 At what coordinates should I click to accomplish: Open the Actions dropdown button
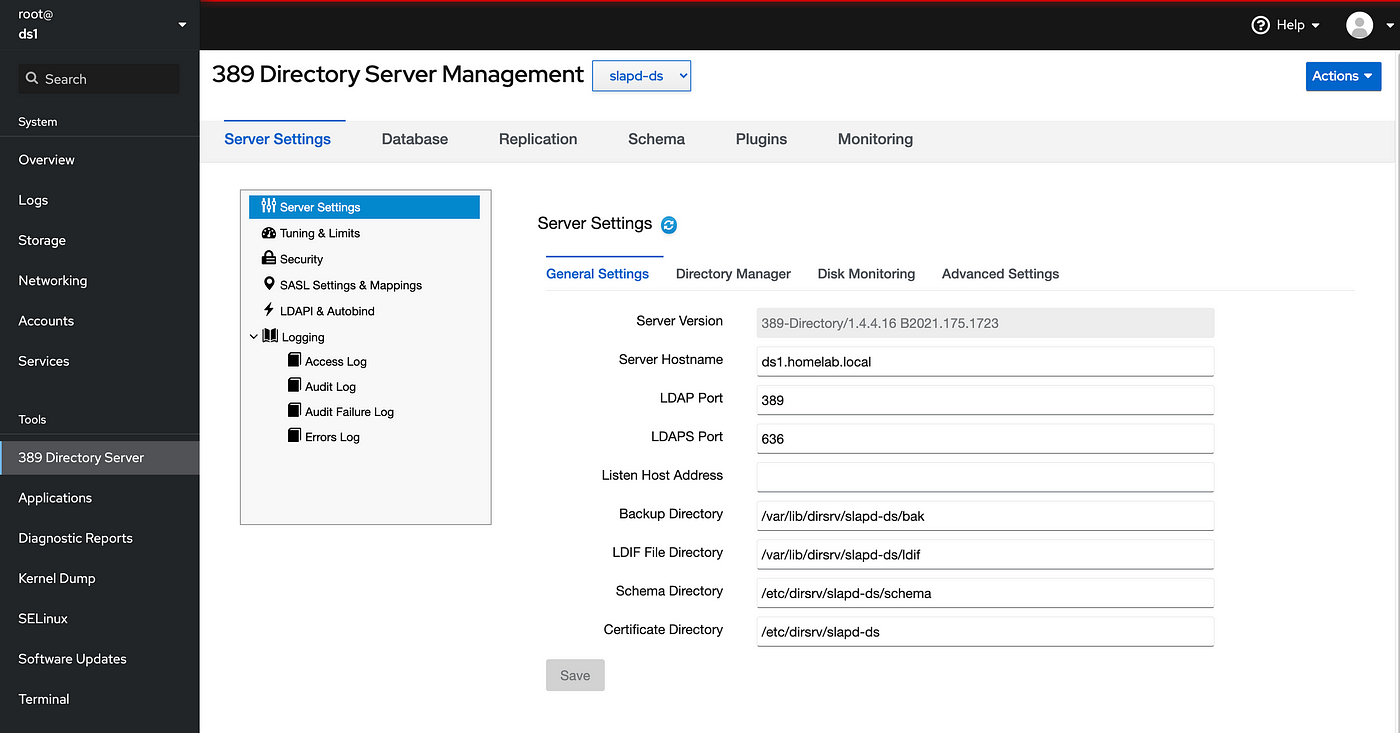[x=1343, y=76]
